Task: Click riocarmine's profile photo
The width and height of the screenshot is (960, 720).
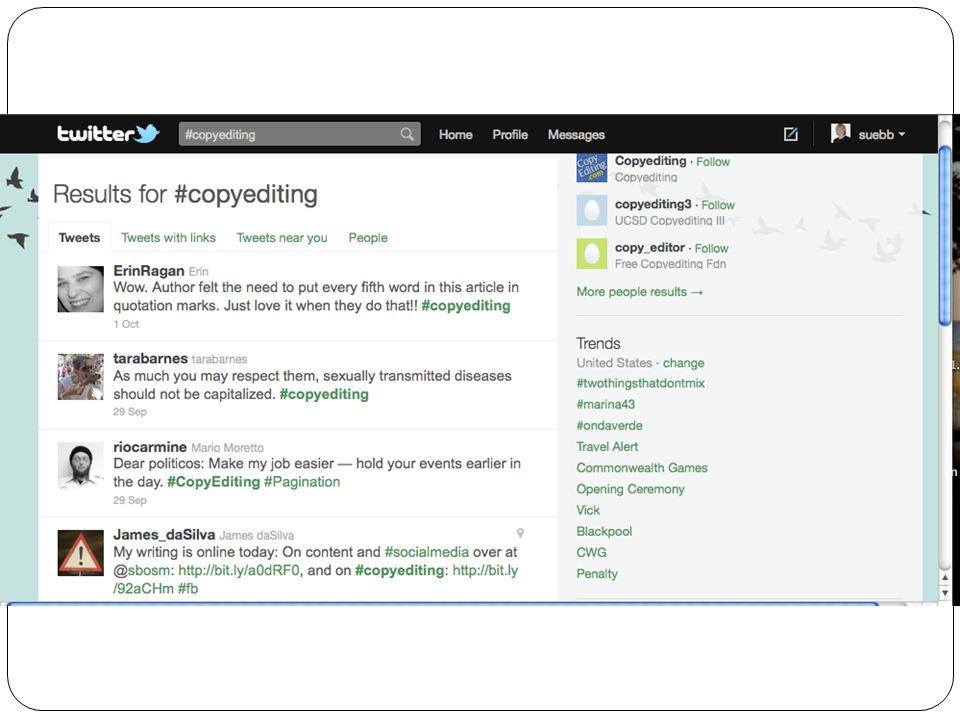Action: pyautogui.click(x=80, y=465)
